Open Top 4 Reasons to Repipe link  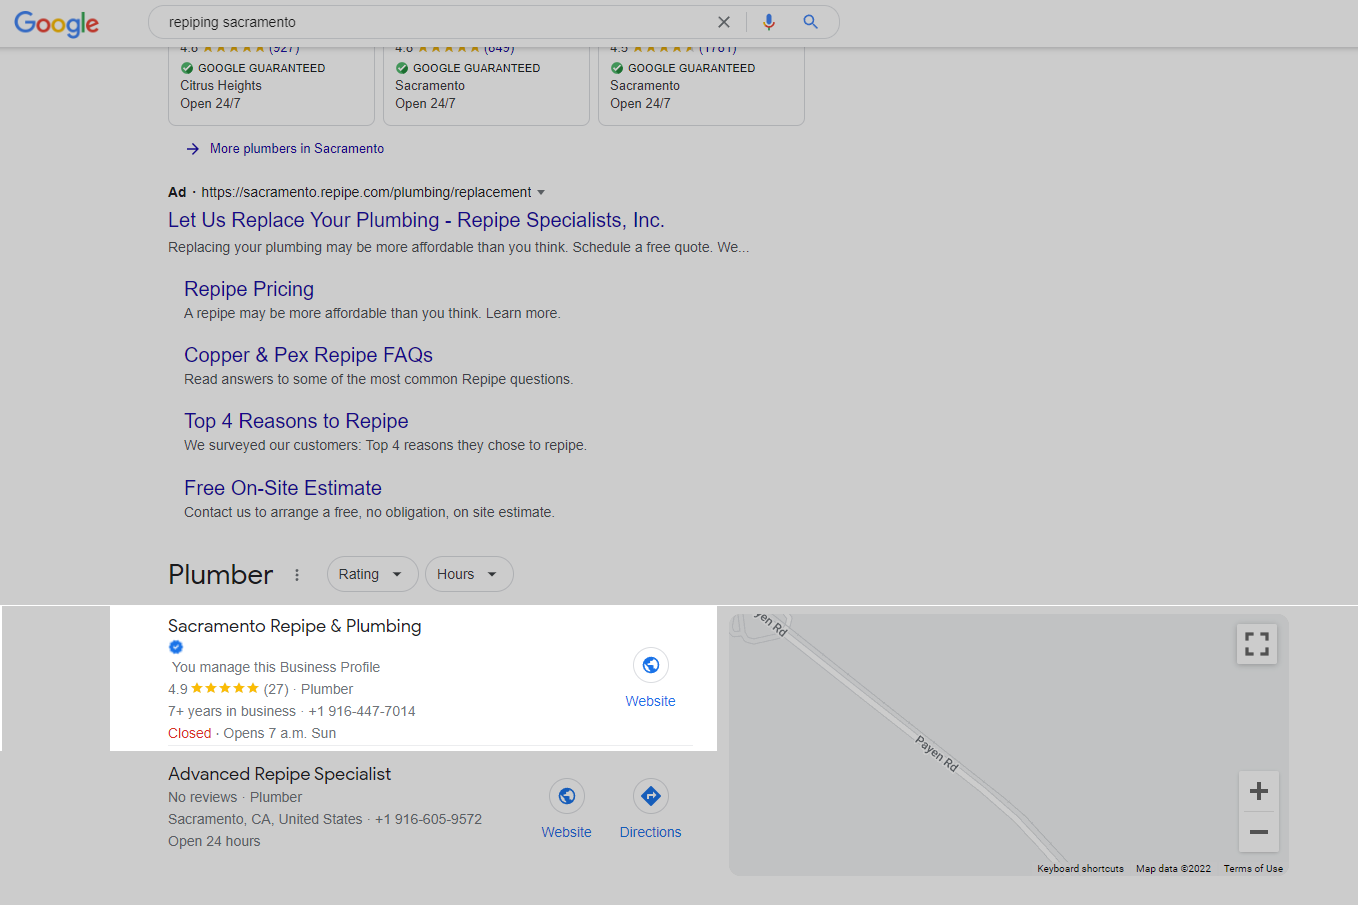296,421
